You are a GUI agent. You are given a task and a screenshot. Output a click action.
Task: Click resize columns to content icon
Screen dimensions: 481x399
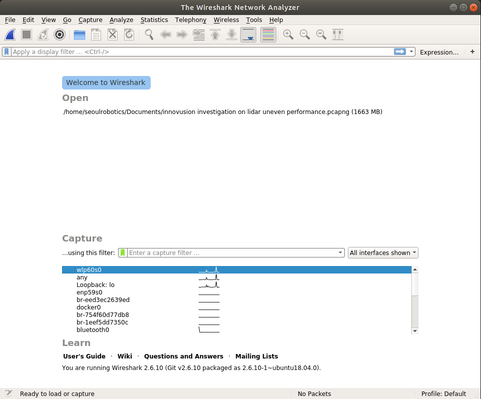click(x=338, y=35)
